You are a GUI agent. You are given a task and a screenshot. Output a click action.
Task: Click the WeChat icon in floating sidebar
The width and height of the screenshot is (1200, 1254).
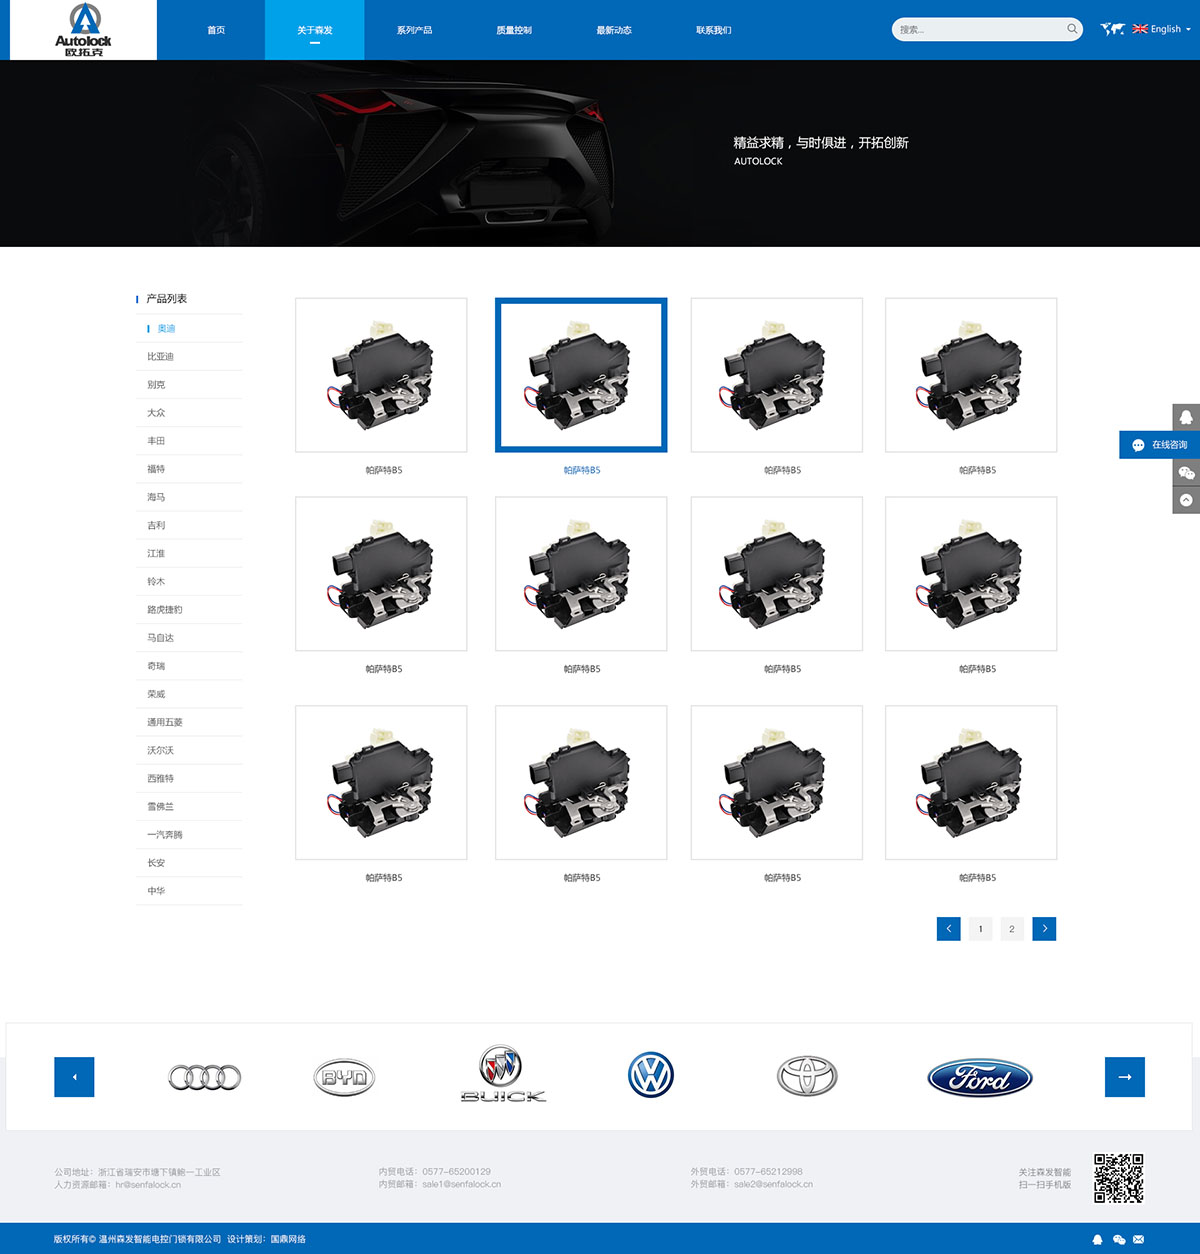click(x=1186, y=473)
